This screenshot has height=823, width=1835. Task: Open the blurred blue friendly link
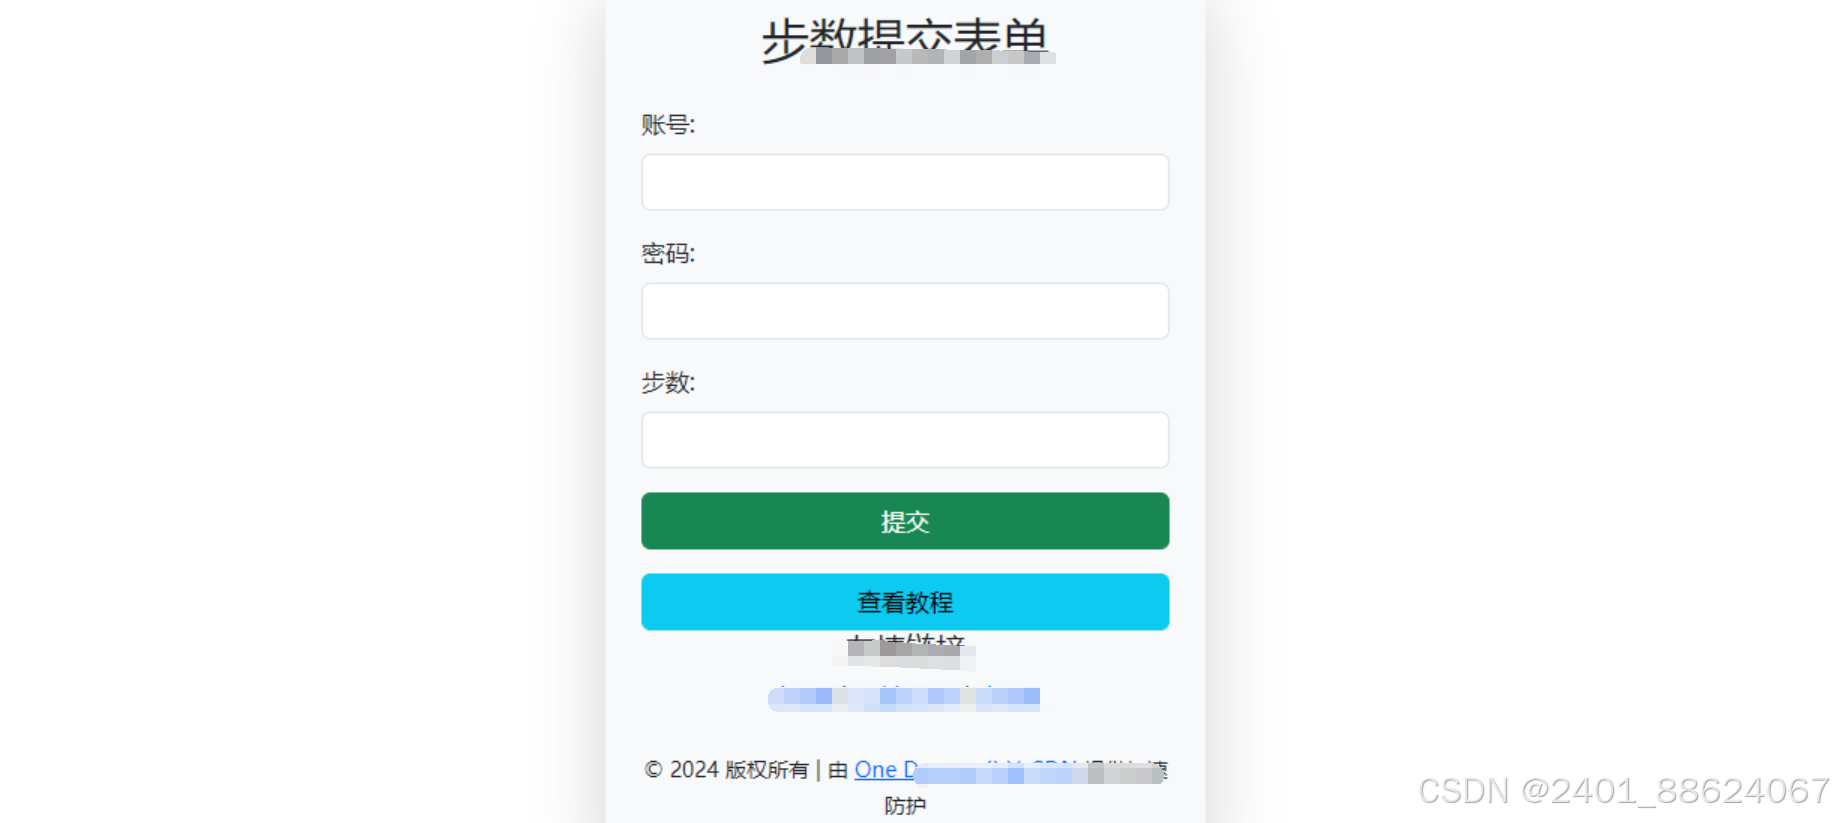coord(904,697)
